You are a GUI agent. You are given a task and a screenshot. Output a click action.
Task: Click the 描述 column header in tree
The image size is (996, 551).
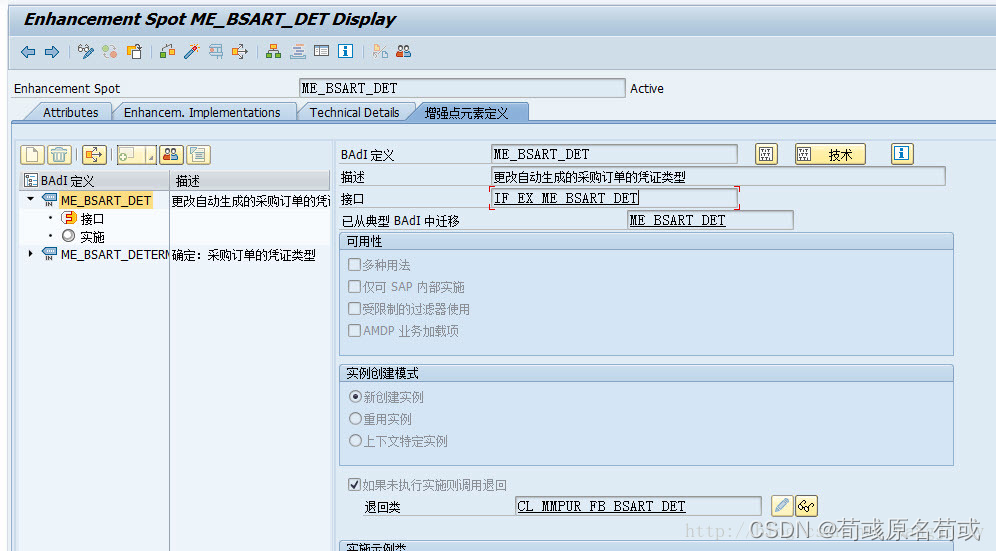tap(250, 180)
